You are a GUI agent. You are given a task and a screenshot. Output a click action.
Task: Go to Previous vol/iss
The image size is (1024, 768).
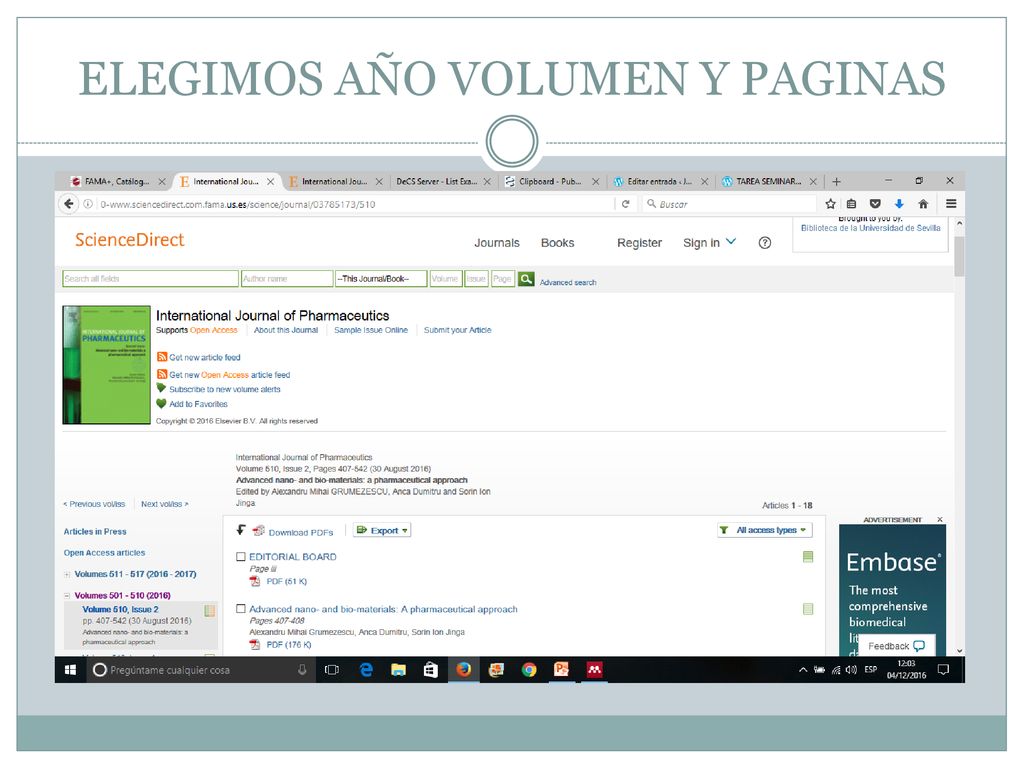93,504
